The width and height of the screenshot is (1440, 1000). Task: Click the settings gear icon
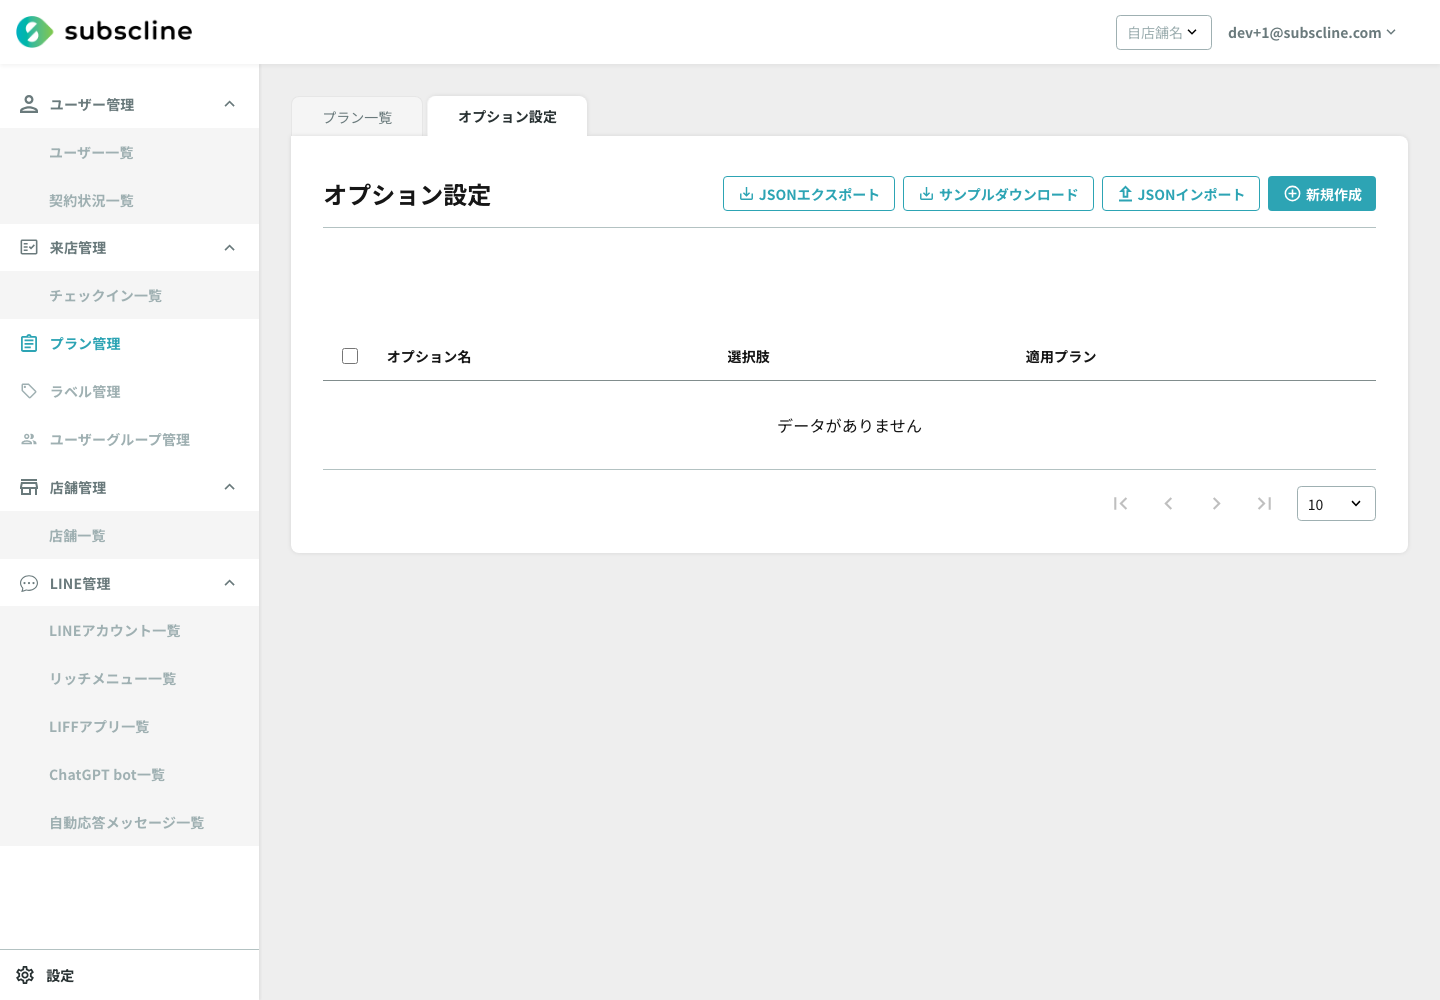coord(25,975)
